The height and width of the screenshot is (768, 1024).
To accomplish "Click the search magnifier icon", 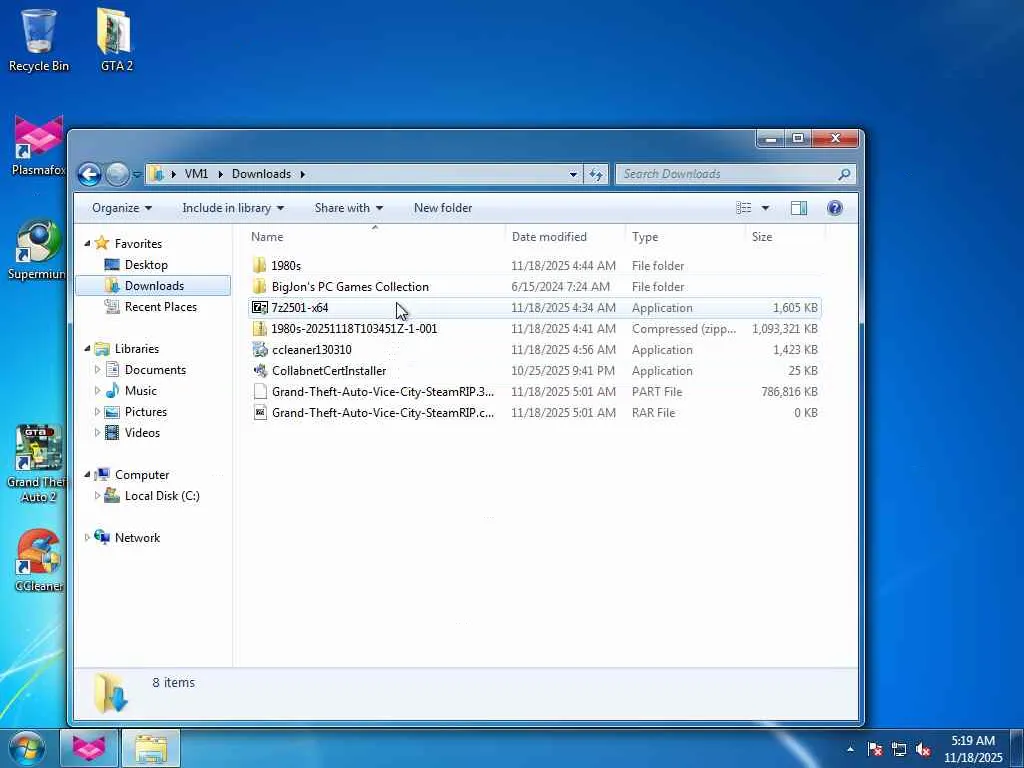I will point(844,174).
